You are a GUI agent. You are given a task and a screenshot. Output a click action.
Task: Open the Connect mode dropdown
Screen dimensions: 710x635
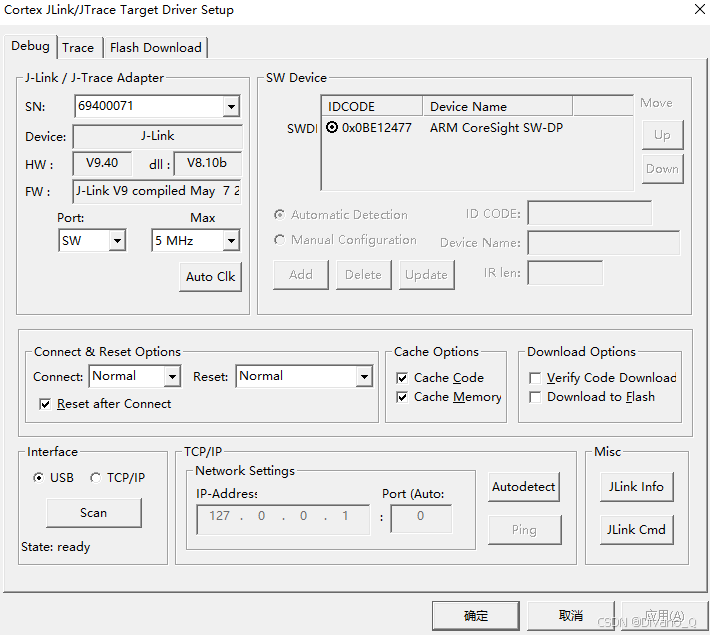[x=172, y=376]
